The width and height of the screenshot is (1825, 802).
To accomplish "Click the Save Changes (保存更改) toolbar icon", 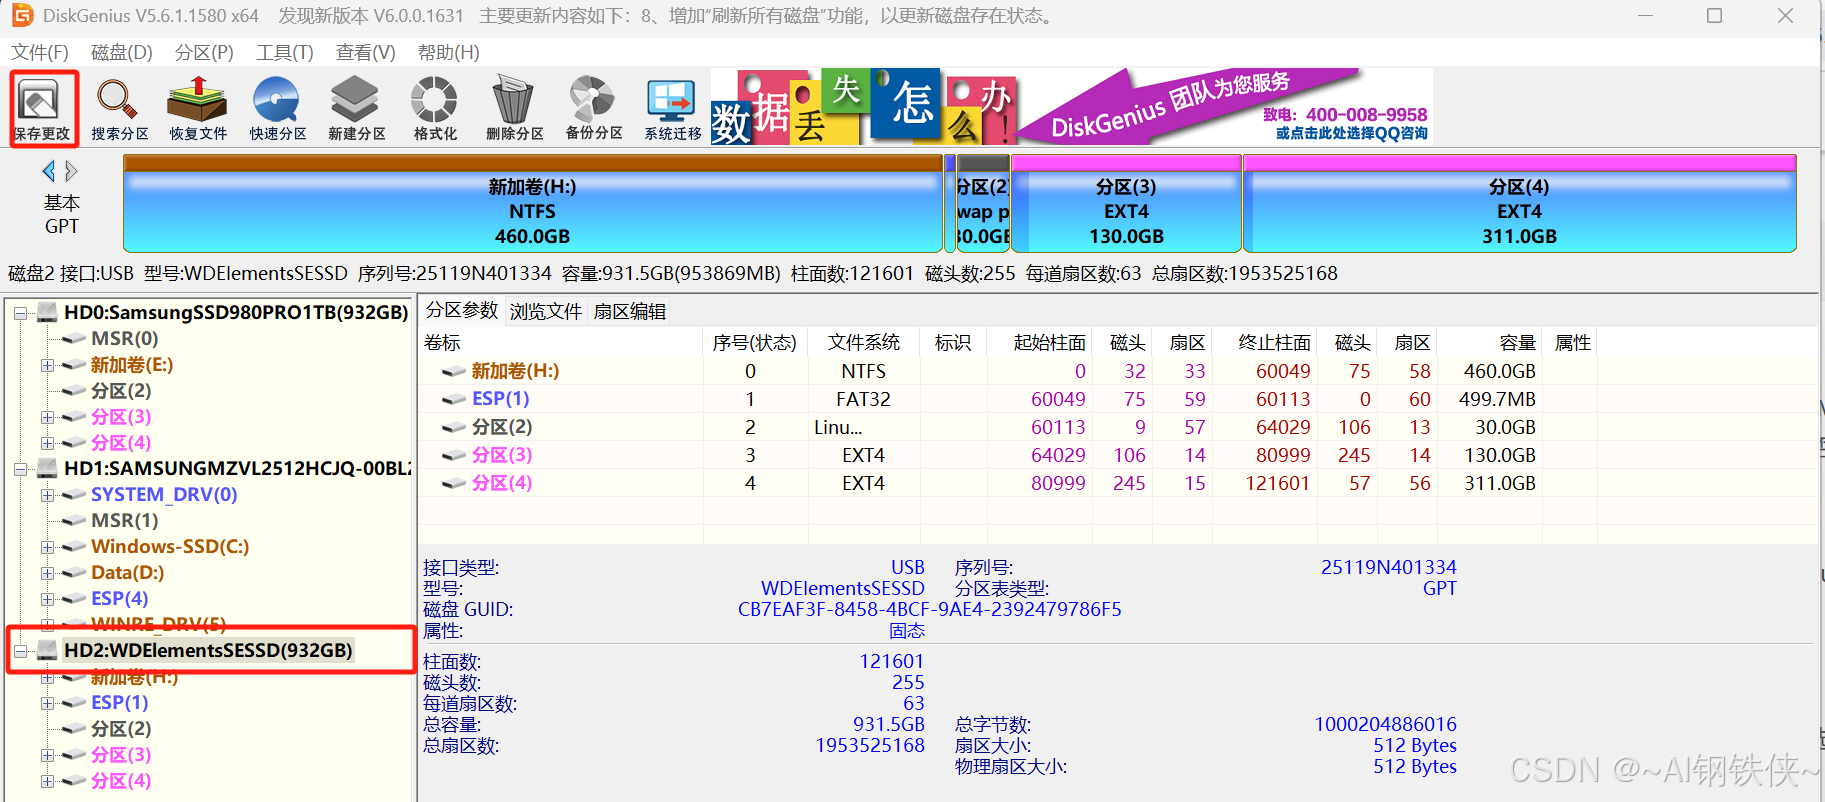I will (x=42, y=108).
